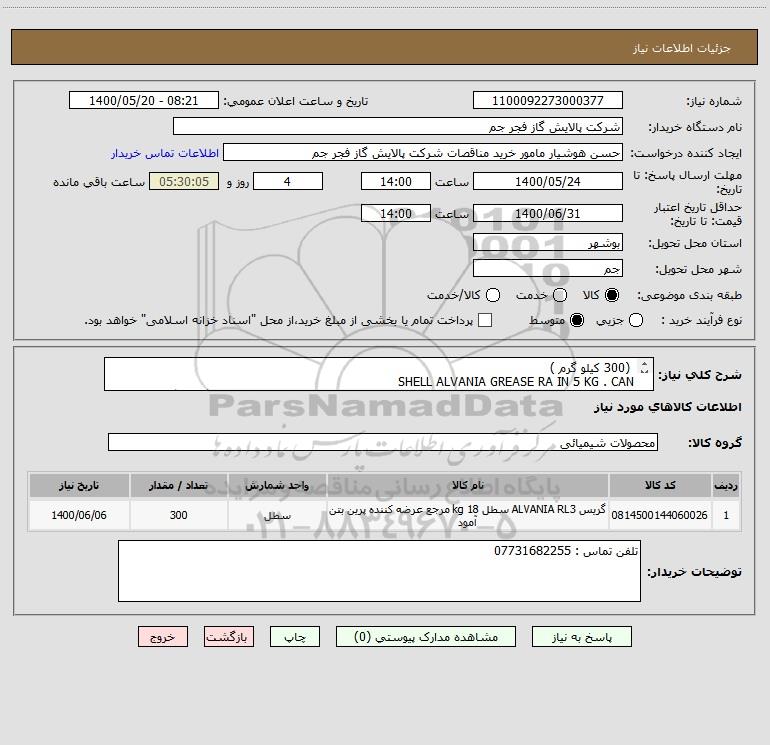Open the اطلاعات تماس خریدار link
This screenshot has height=745, width=770.
pyautogui.click(x=165, y=153)
